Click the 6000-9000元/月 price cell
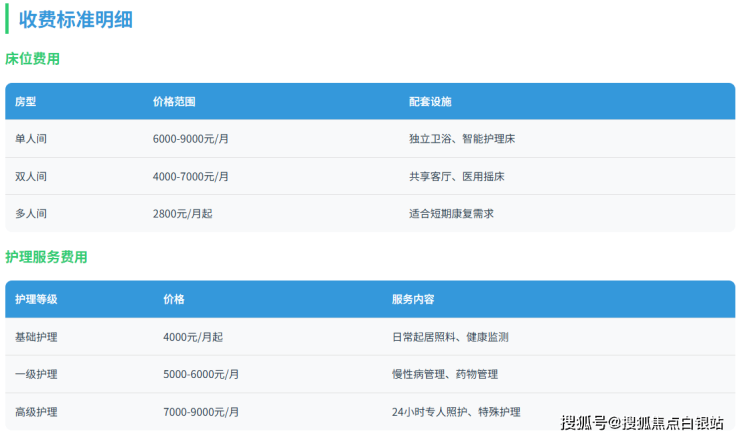Screen dimensions: 740x439 click(x=191, y=139)
